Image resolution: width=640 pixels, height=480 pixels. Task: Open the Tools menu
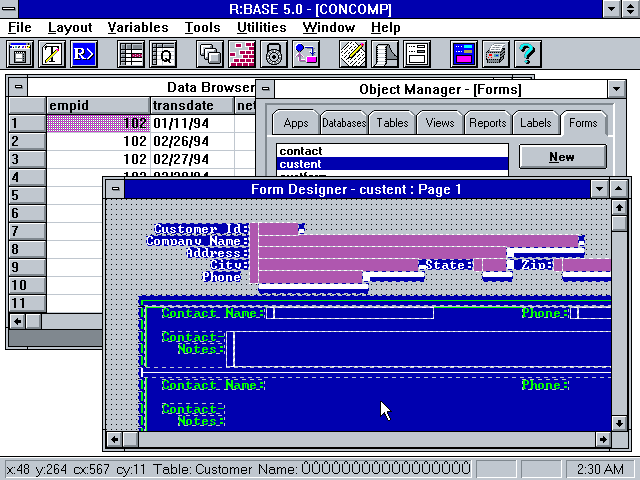pos(202,27)
